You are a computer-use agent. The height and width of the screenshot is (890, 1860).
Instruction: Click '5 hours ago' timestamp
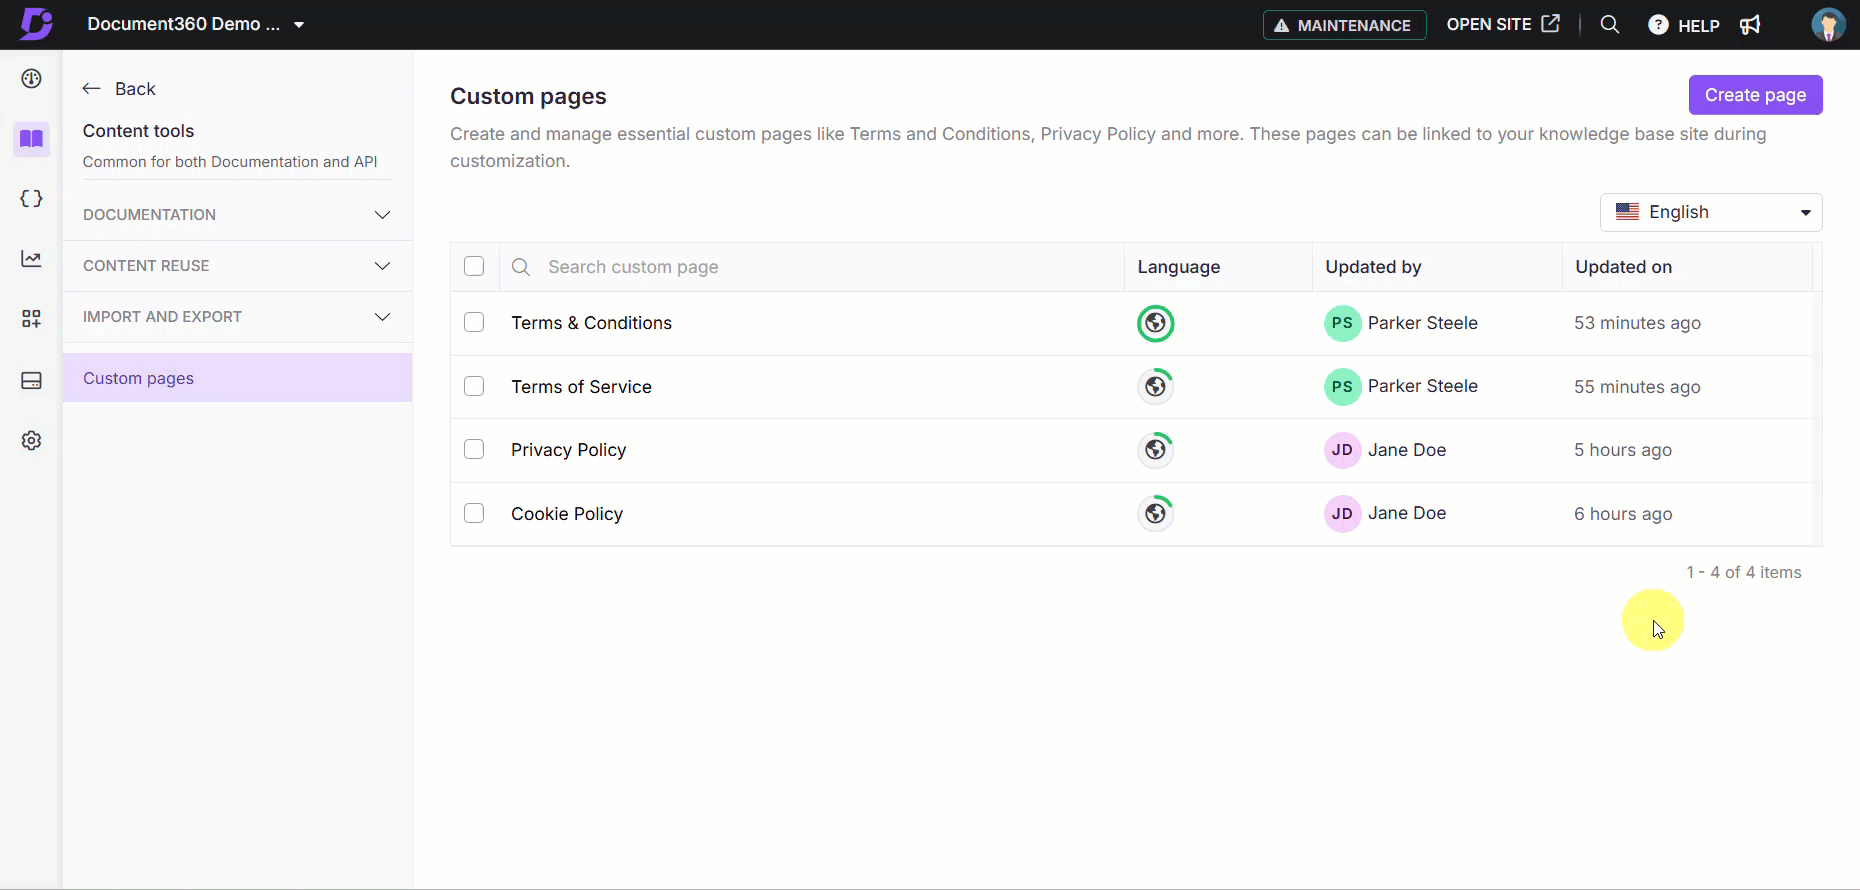(1623, 450)
